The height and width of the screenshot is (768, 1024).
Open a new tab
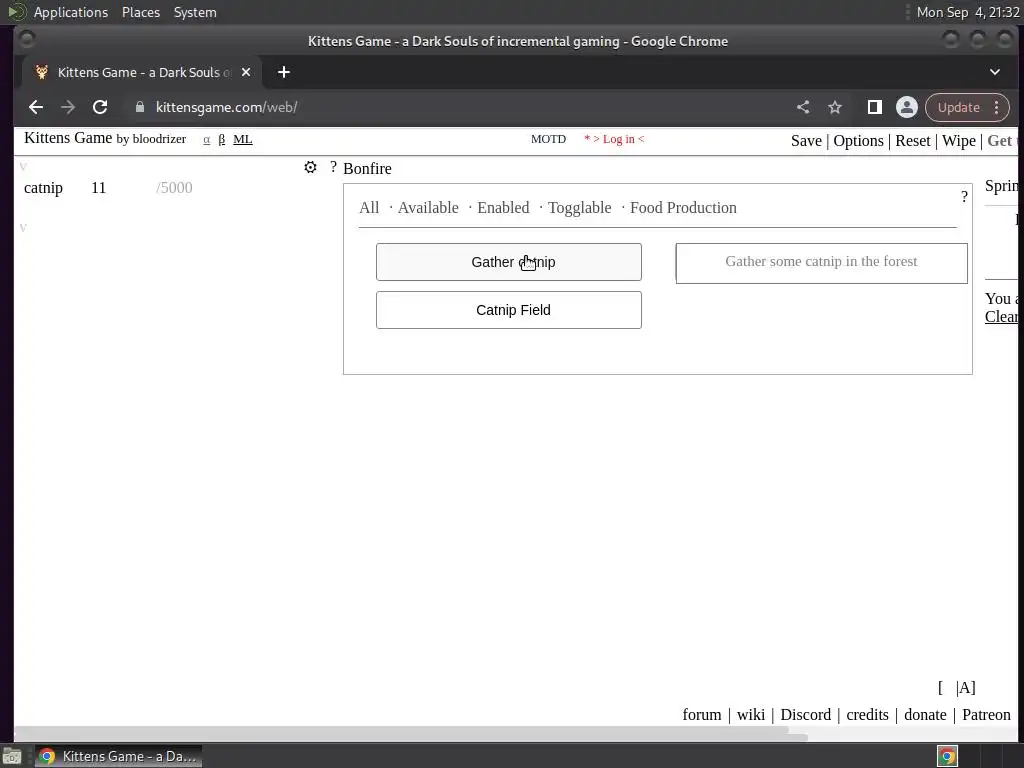point(283,72)
